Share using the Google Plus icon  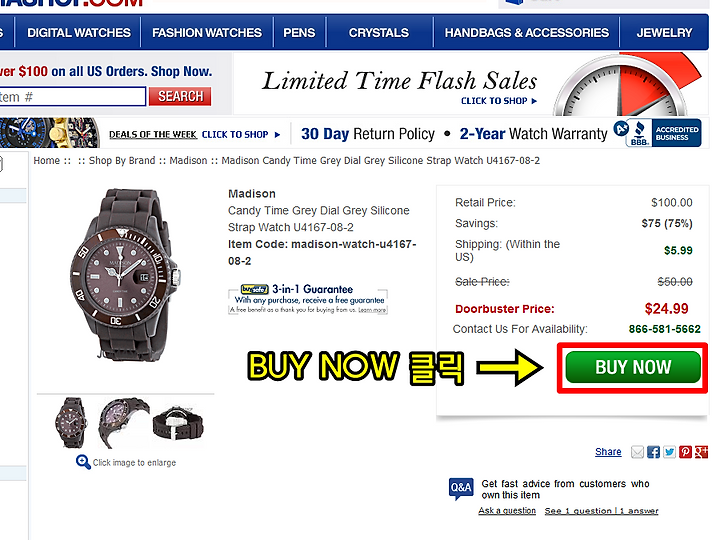pos(701,452)
